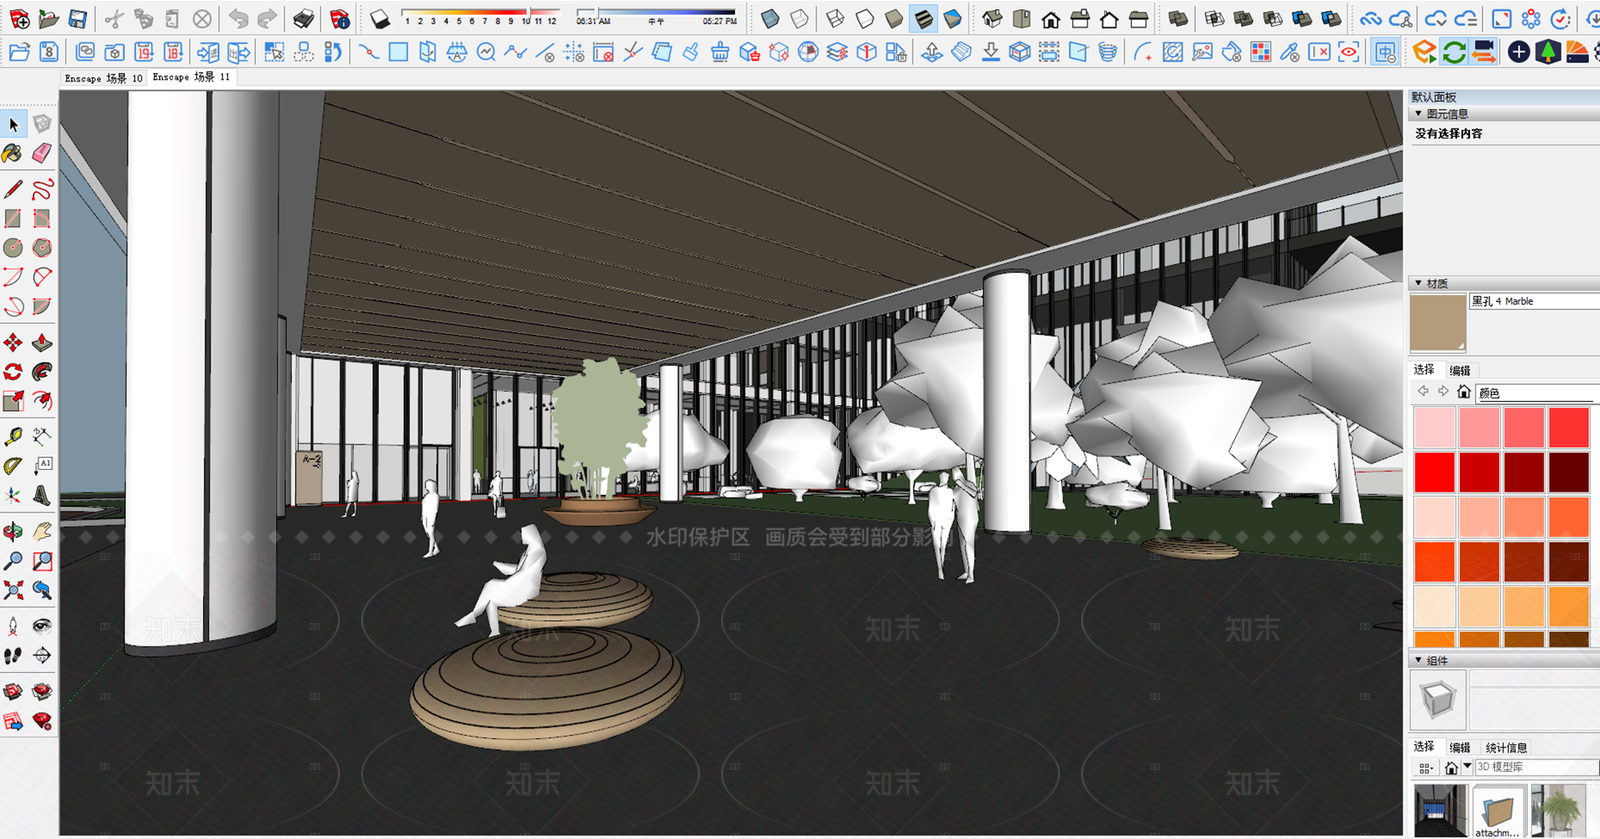Switch to Enscape 场景 10 tab
This screenshot has height=839, width=1600.
coord(104,78)
